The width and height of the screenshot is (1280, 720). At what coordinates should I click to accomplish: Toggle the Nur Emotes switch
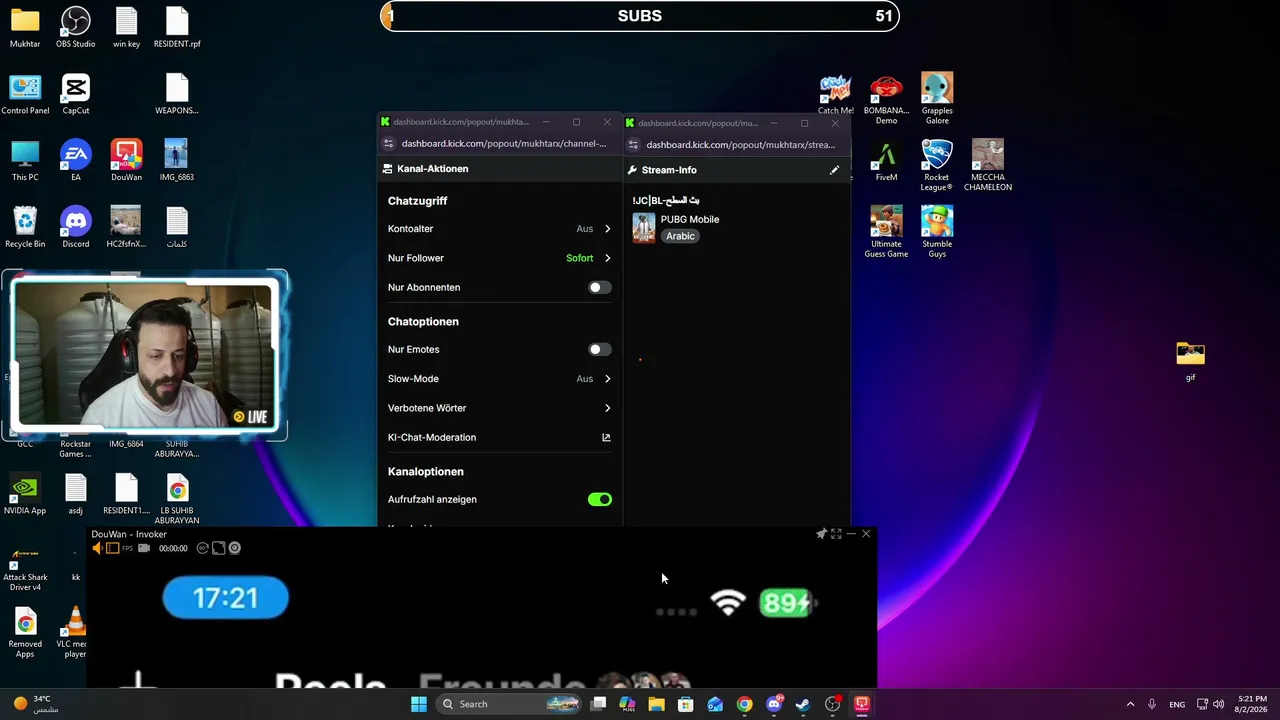coord(599,349)
